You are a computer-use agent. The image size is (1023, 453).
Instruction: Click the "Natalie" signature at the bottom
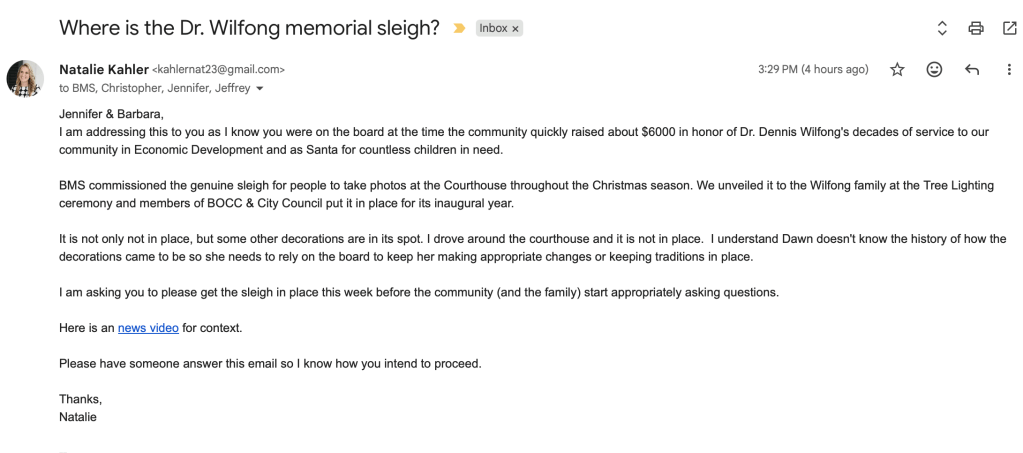coord(78,417)
